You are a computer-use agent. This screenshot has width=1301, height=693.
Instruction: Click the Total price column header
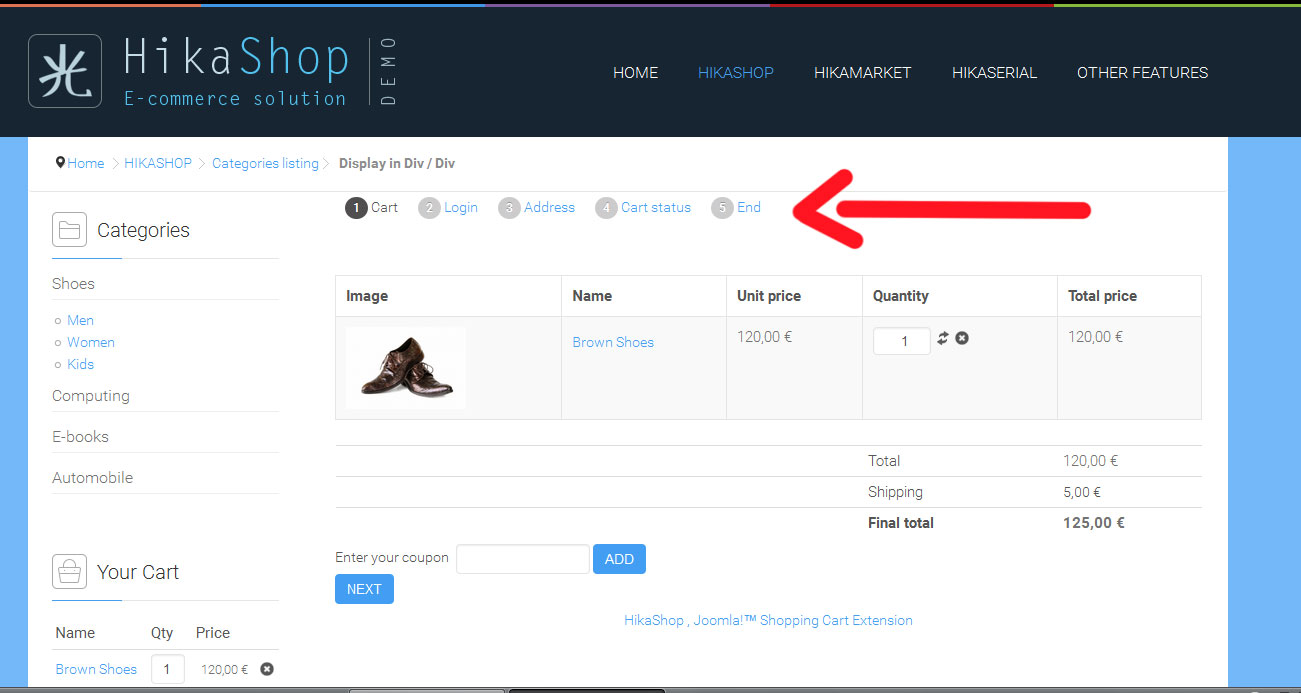[x=1102, y=296]
